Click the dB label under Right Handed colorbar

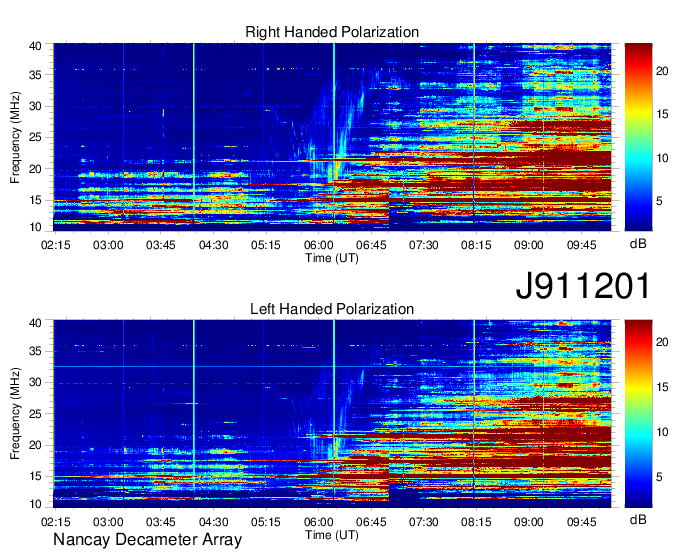coord(638,244)
